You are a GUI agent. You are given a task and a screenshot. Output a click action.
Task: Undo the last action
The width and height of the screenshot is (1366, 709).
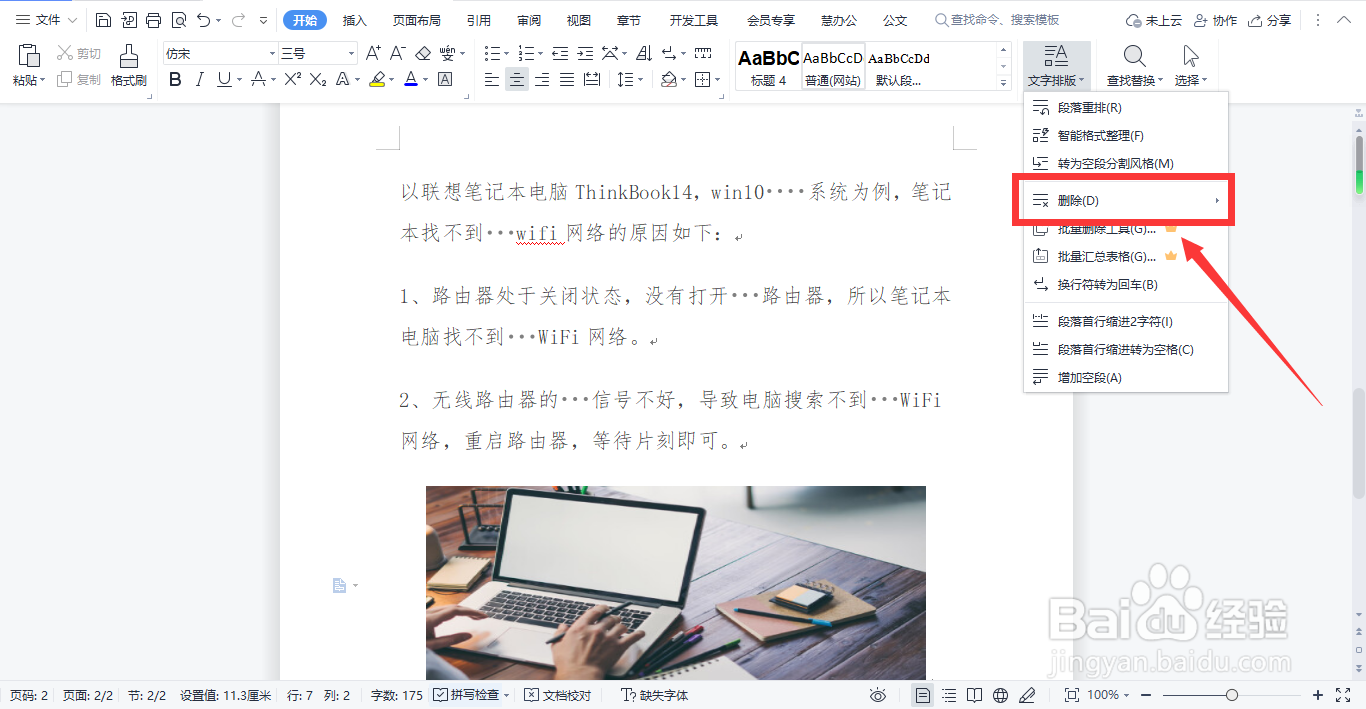pos(203,20)
